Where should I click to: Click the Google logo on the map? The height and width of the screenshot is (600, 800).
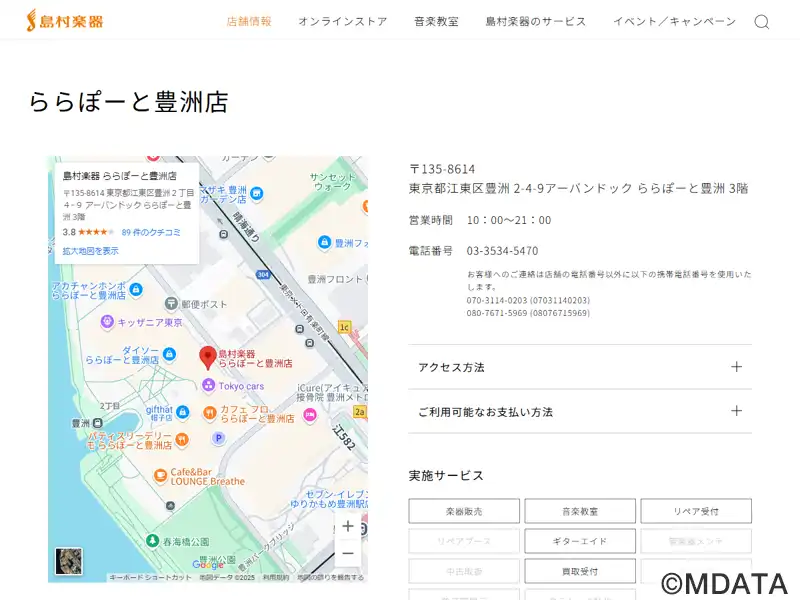(x=208, y=564)
